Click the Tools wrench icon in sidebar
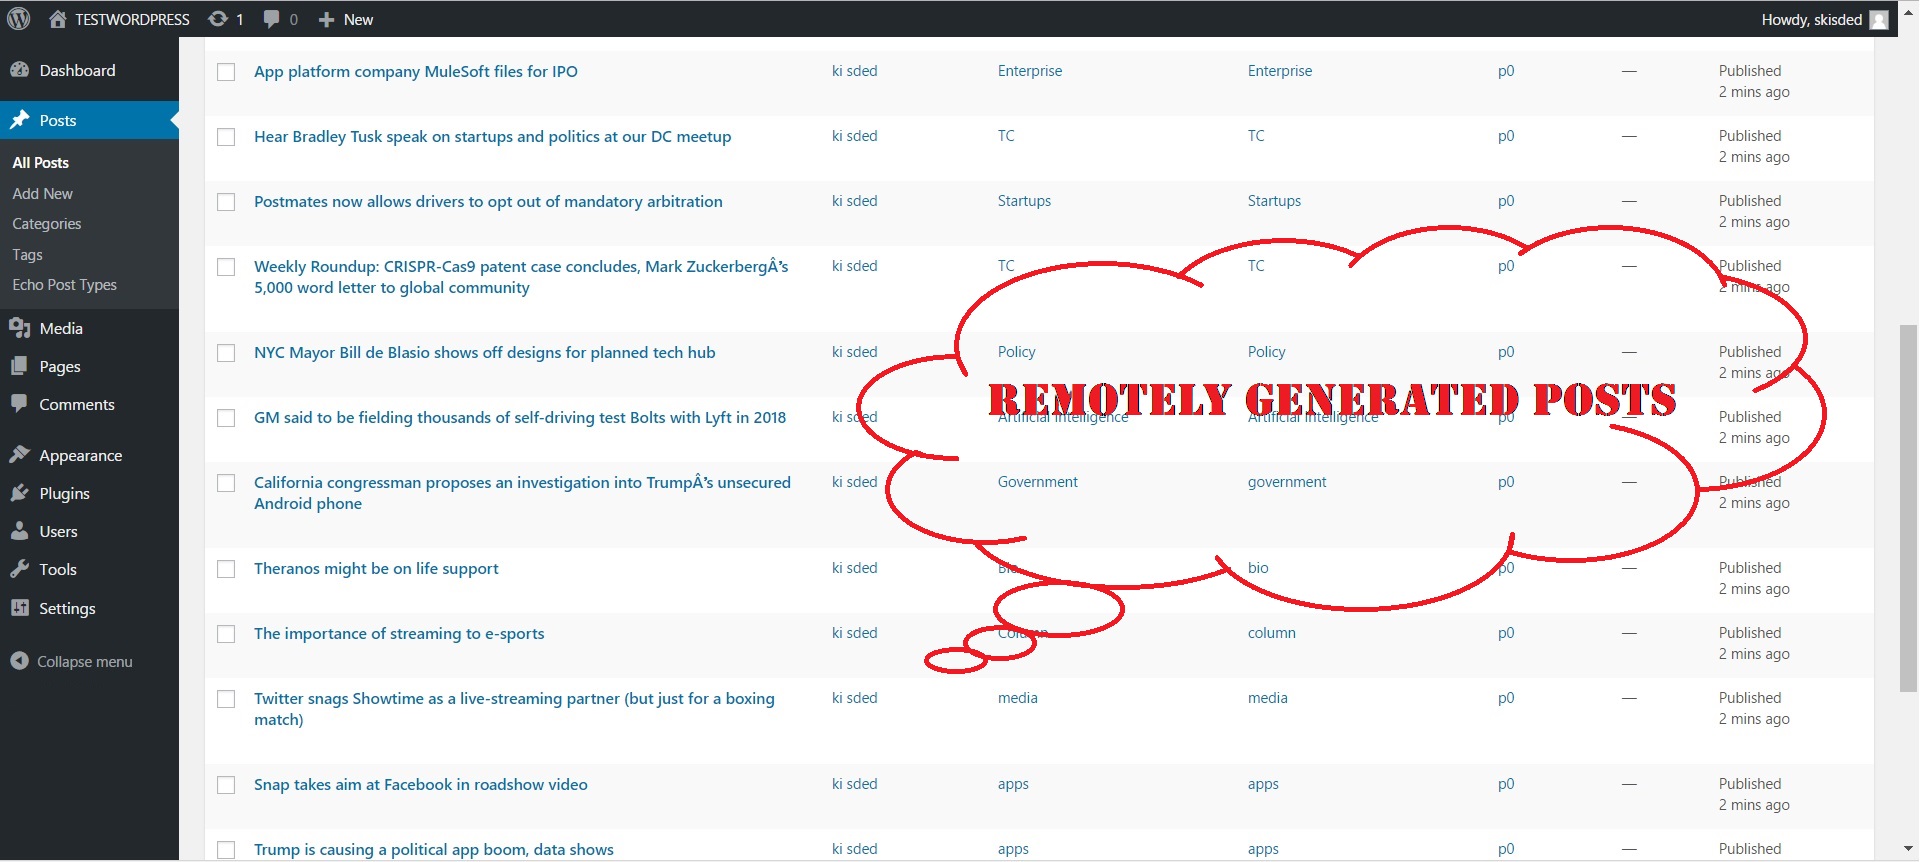The height and width of the screenshot is (862, 1920). pos(19,569)
